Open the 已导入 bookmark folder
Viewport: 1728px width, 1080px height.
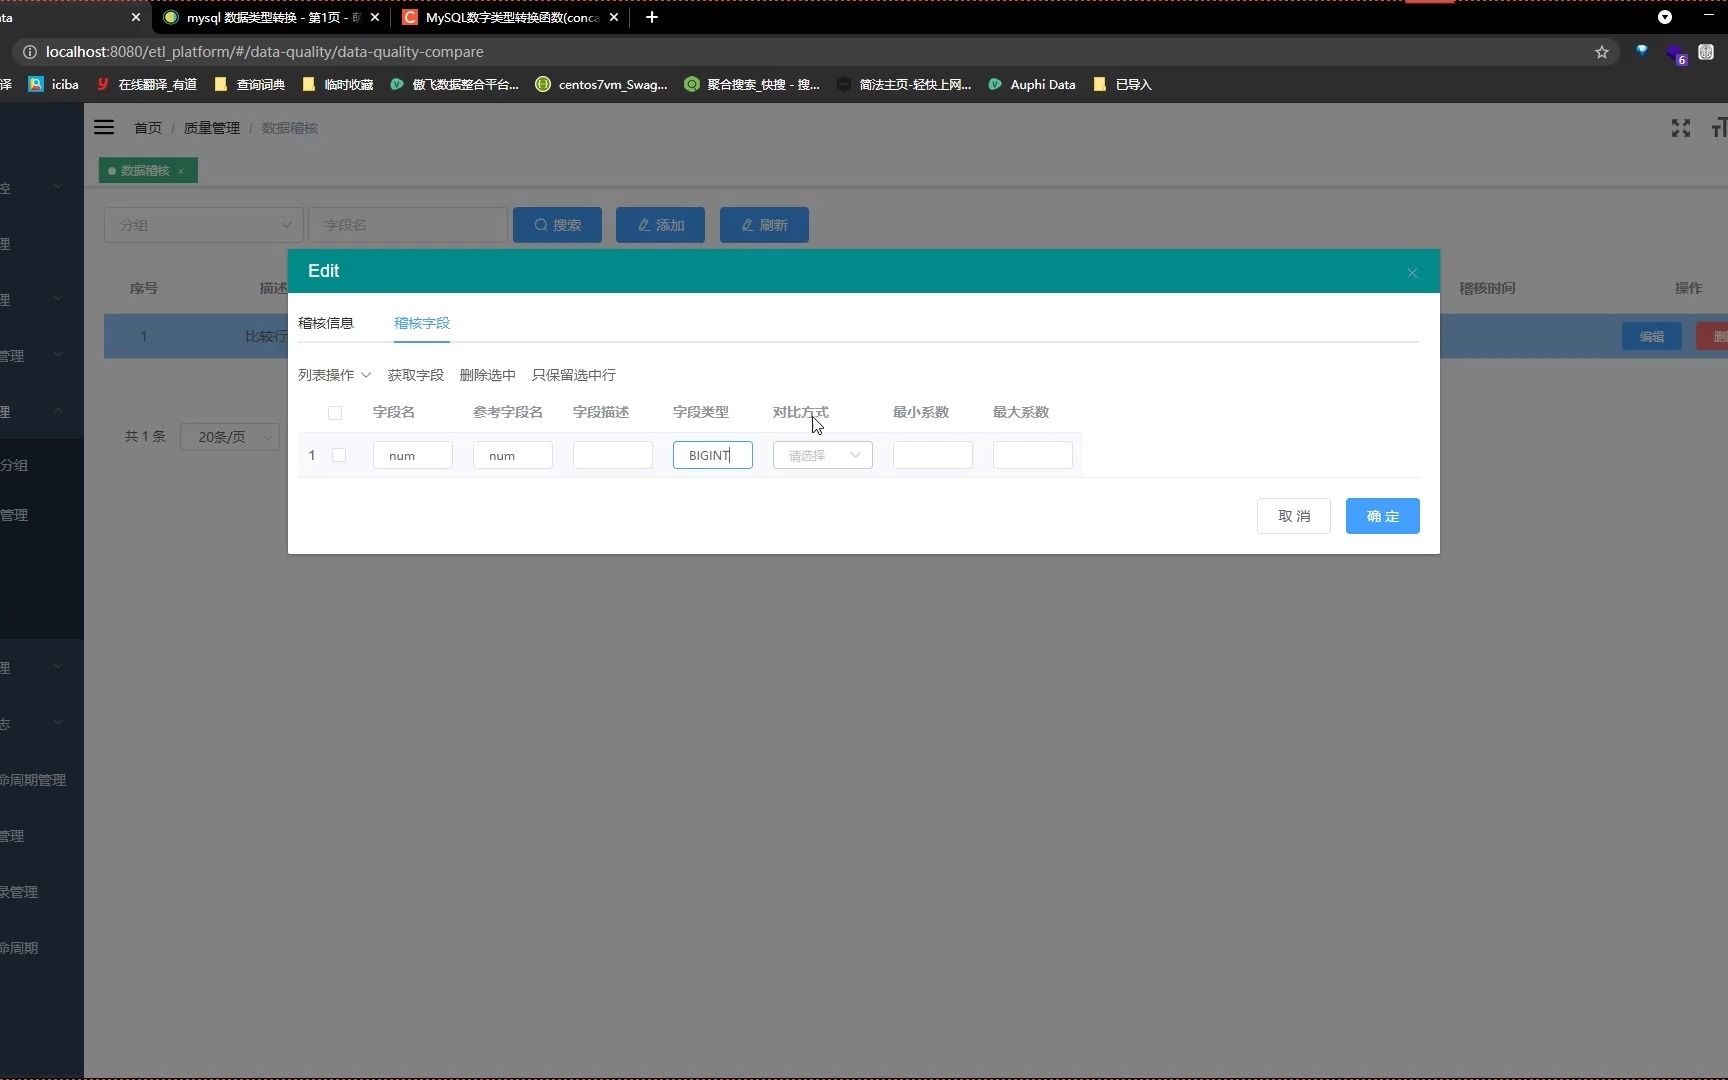pos(1122,85)
